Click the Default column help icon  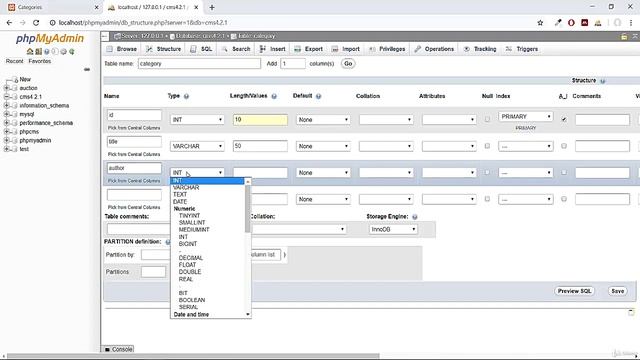pyautogui.click(x=318, y=96)
